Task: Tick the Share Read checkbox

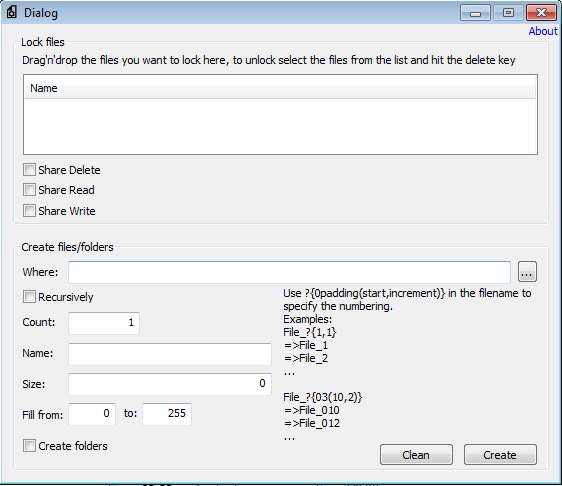Action: (29, 190)
